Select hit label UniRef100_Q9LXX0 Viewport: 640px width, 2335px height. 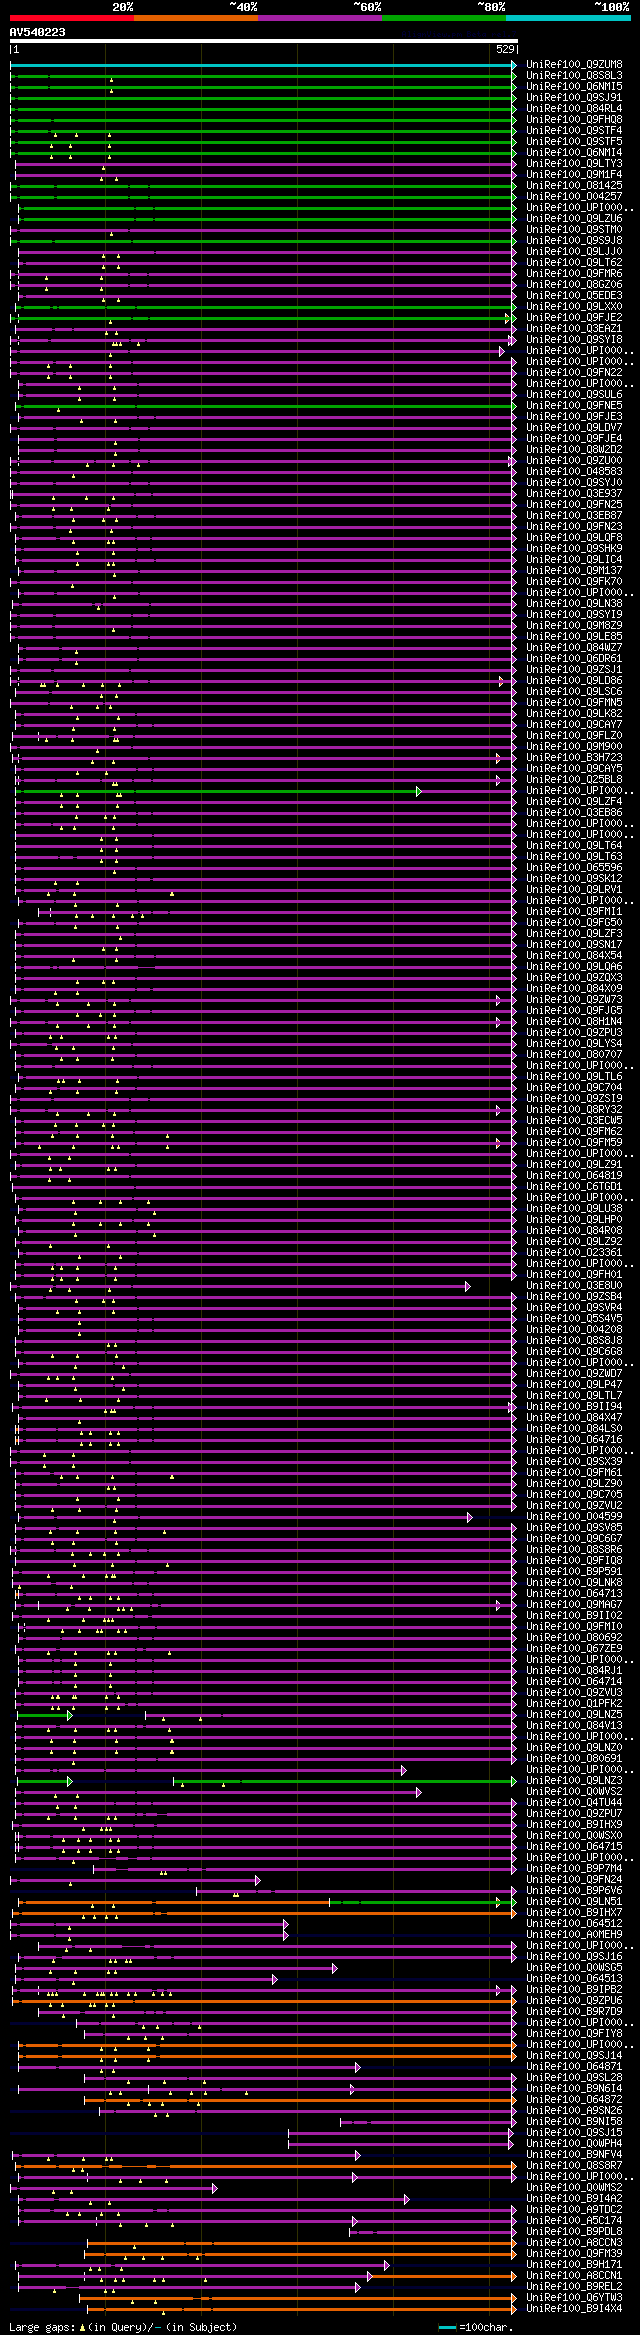coord(574,307)
